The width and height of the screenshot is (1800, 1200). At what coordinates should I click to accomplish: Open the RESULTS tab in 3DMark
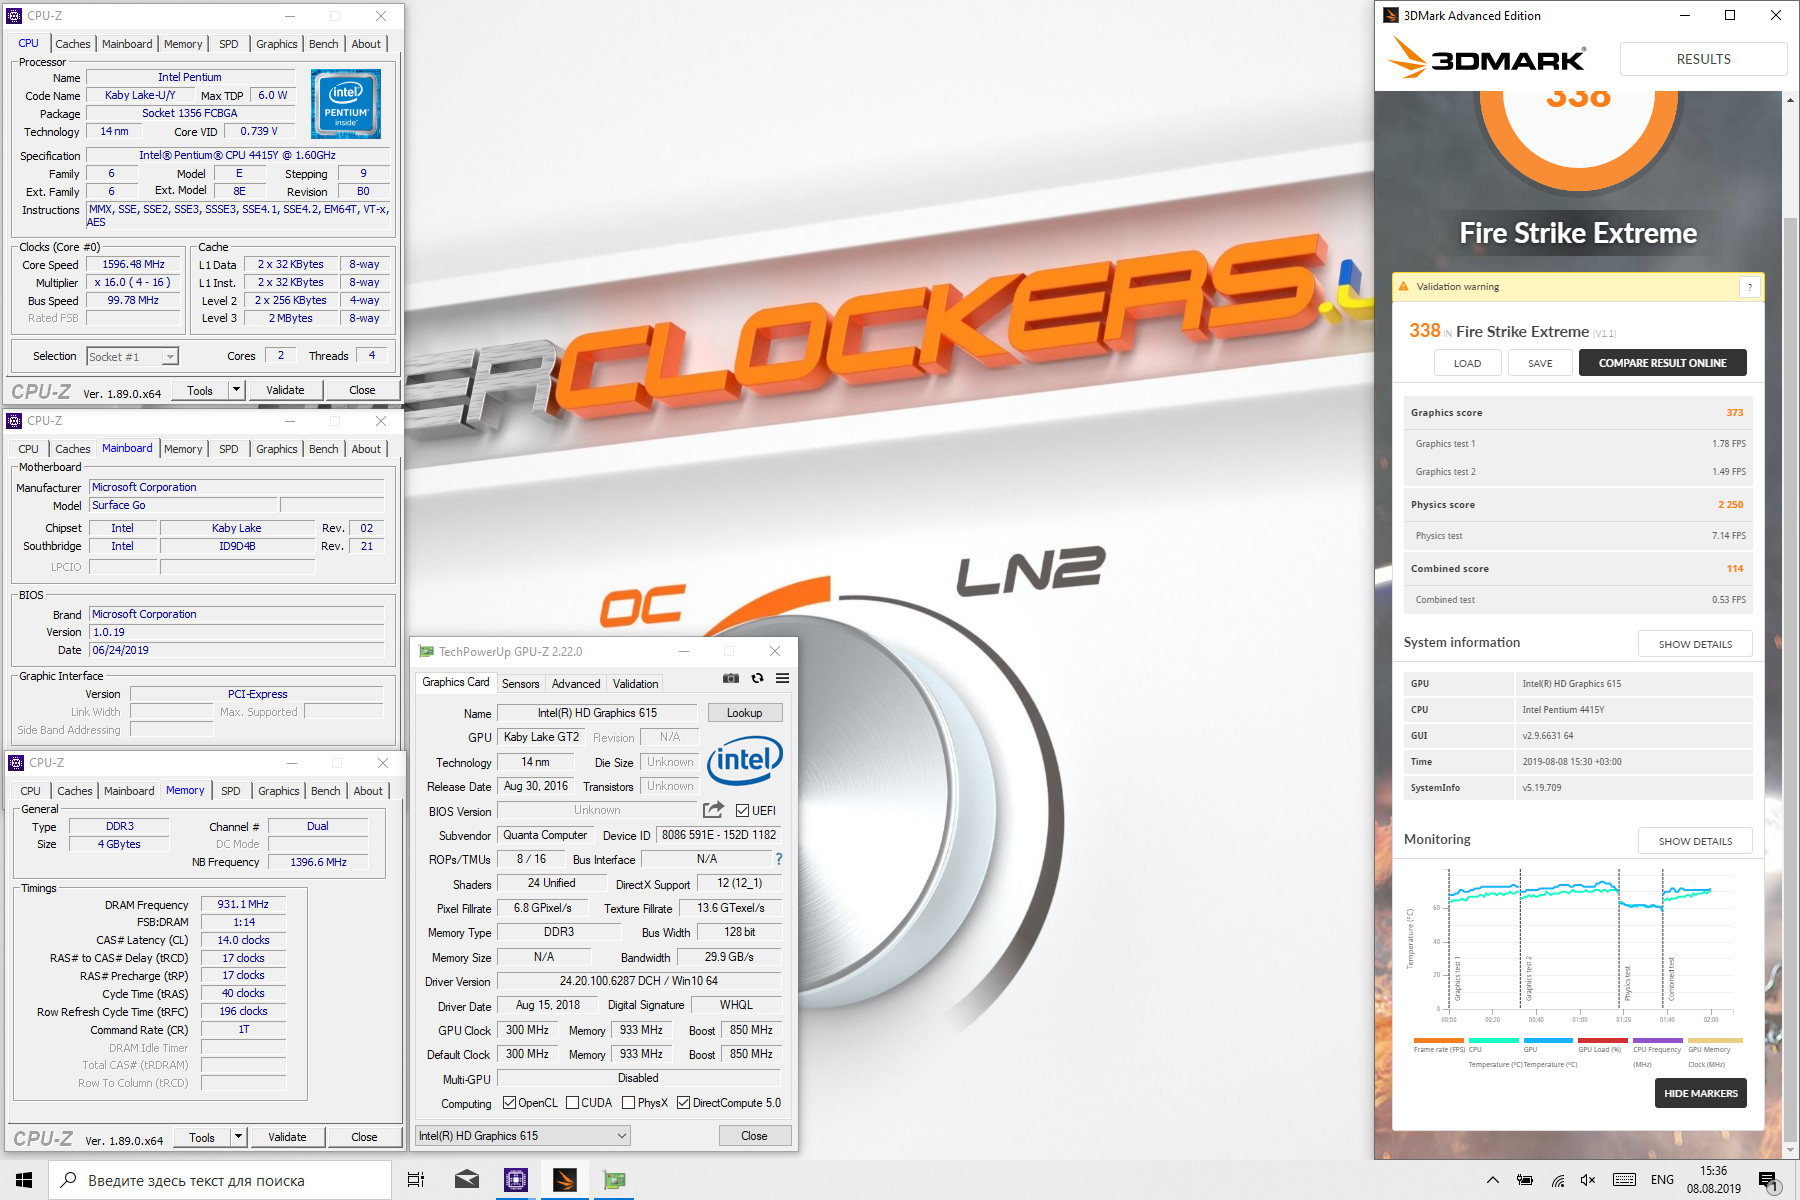tap(1703, 59)
